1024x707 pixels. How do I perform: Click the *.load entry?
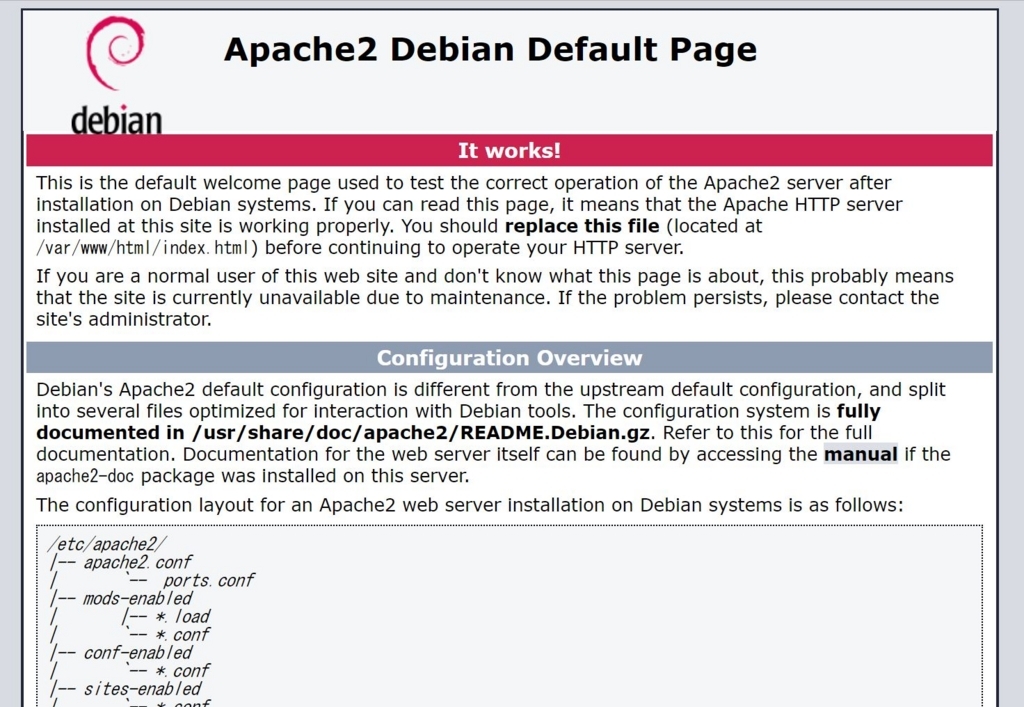(183, 617)
